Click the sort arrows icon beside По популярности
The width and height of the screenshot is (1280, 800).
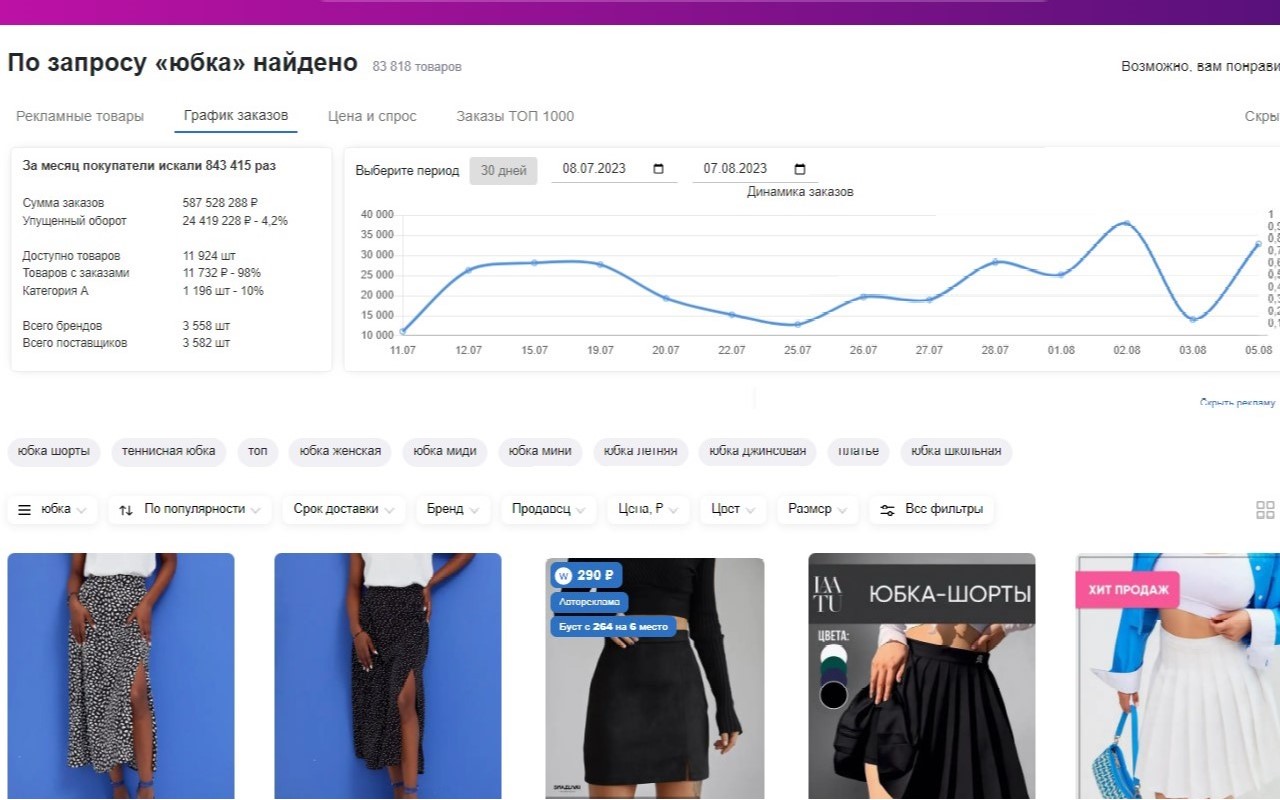(x=126, y=509)
